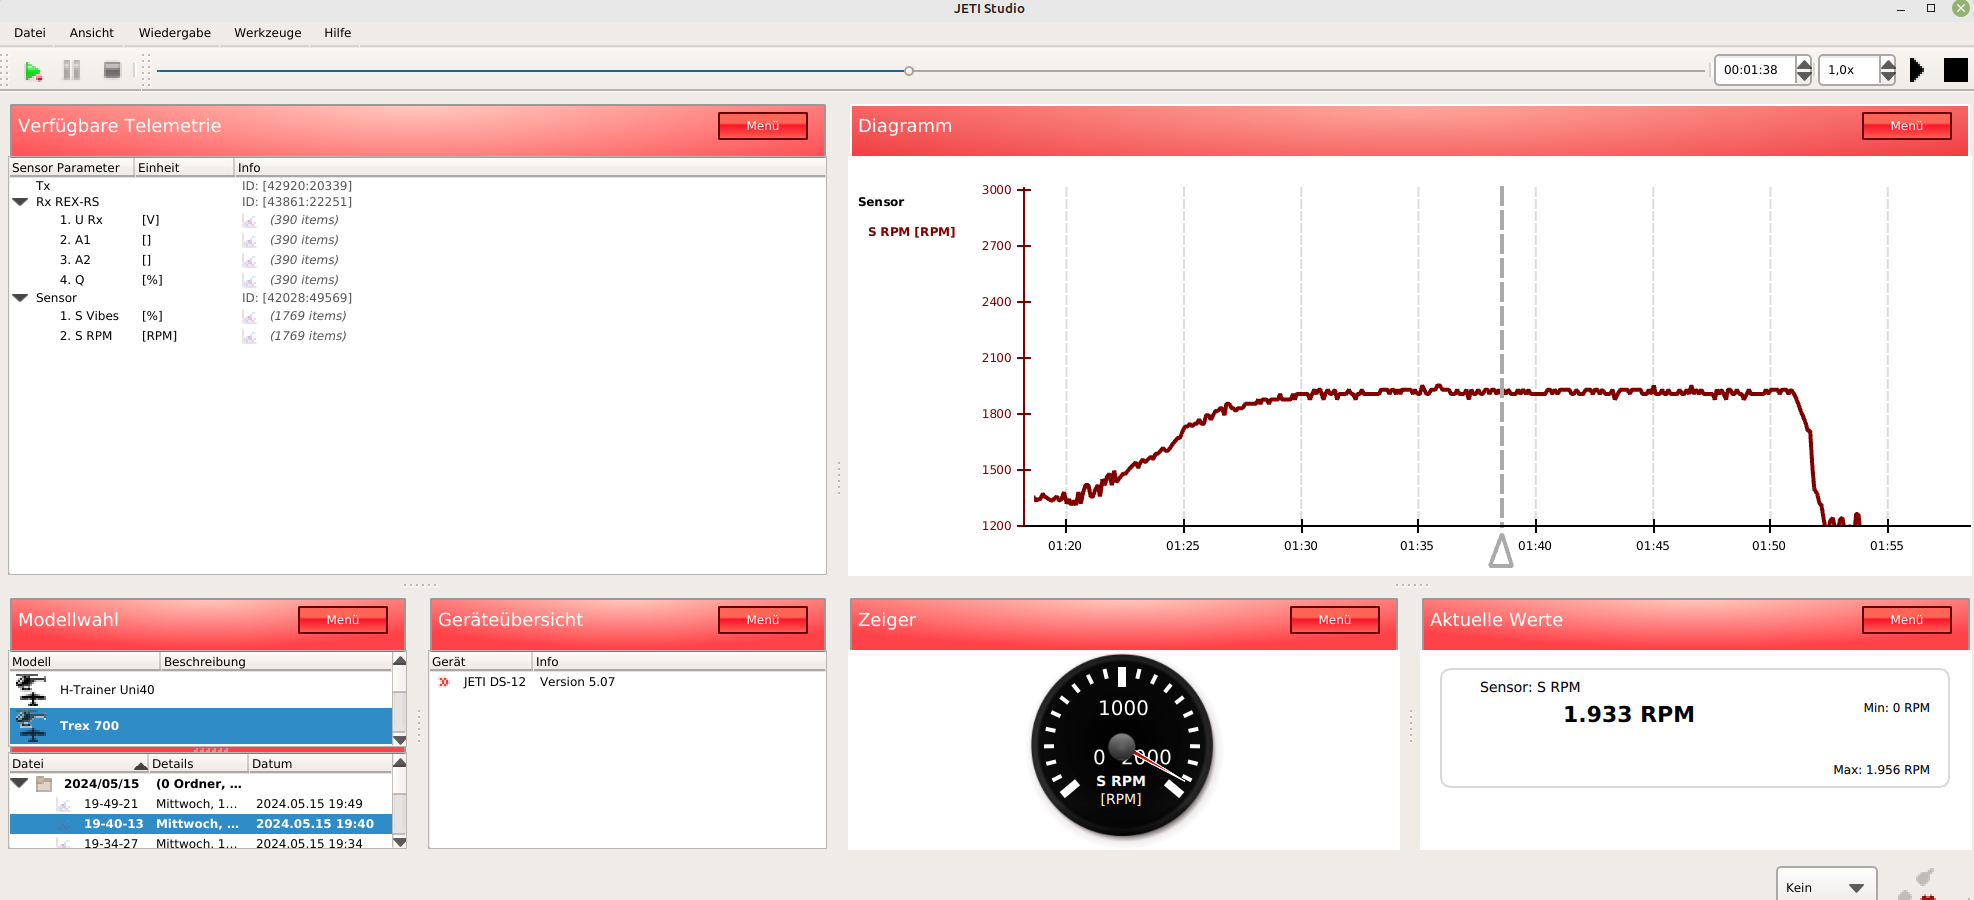The width and height of the screenshot is (1974, 900).
Task: Click the chart icon in the U Rx row
Action: (250, 221)
